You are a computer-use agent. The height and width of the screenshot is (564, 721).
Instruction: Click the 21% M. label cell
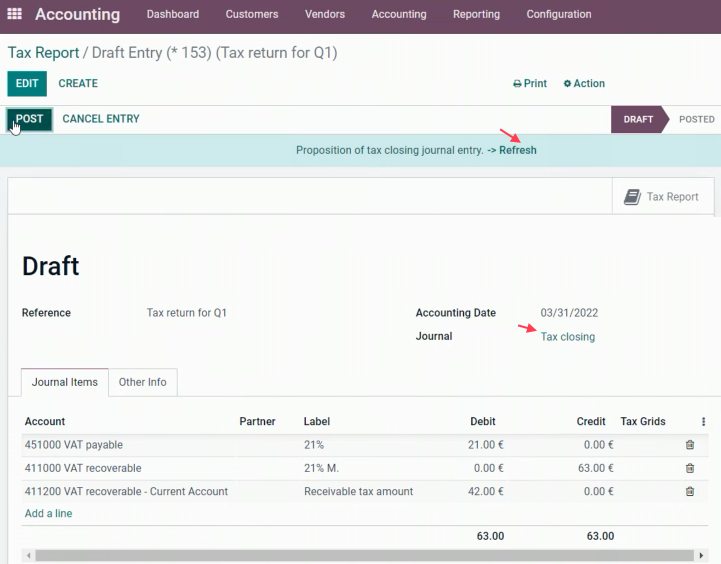(x=321, y=468)
